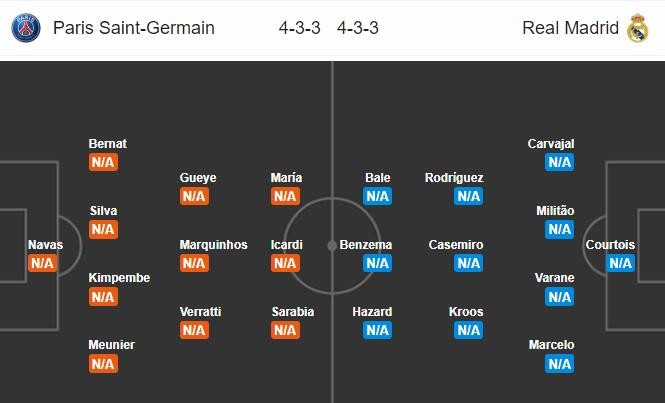Select the player name Kimpembe
The height and width of the screenshot is (403, 665).
119,278
